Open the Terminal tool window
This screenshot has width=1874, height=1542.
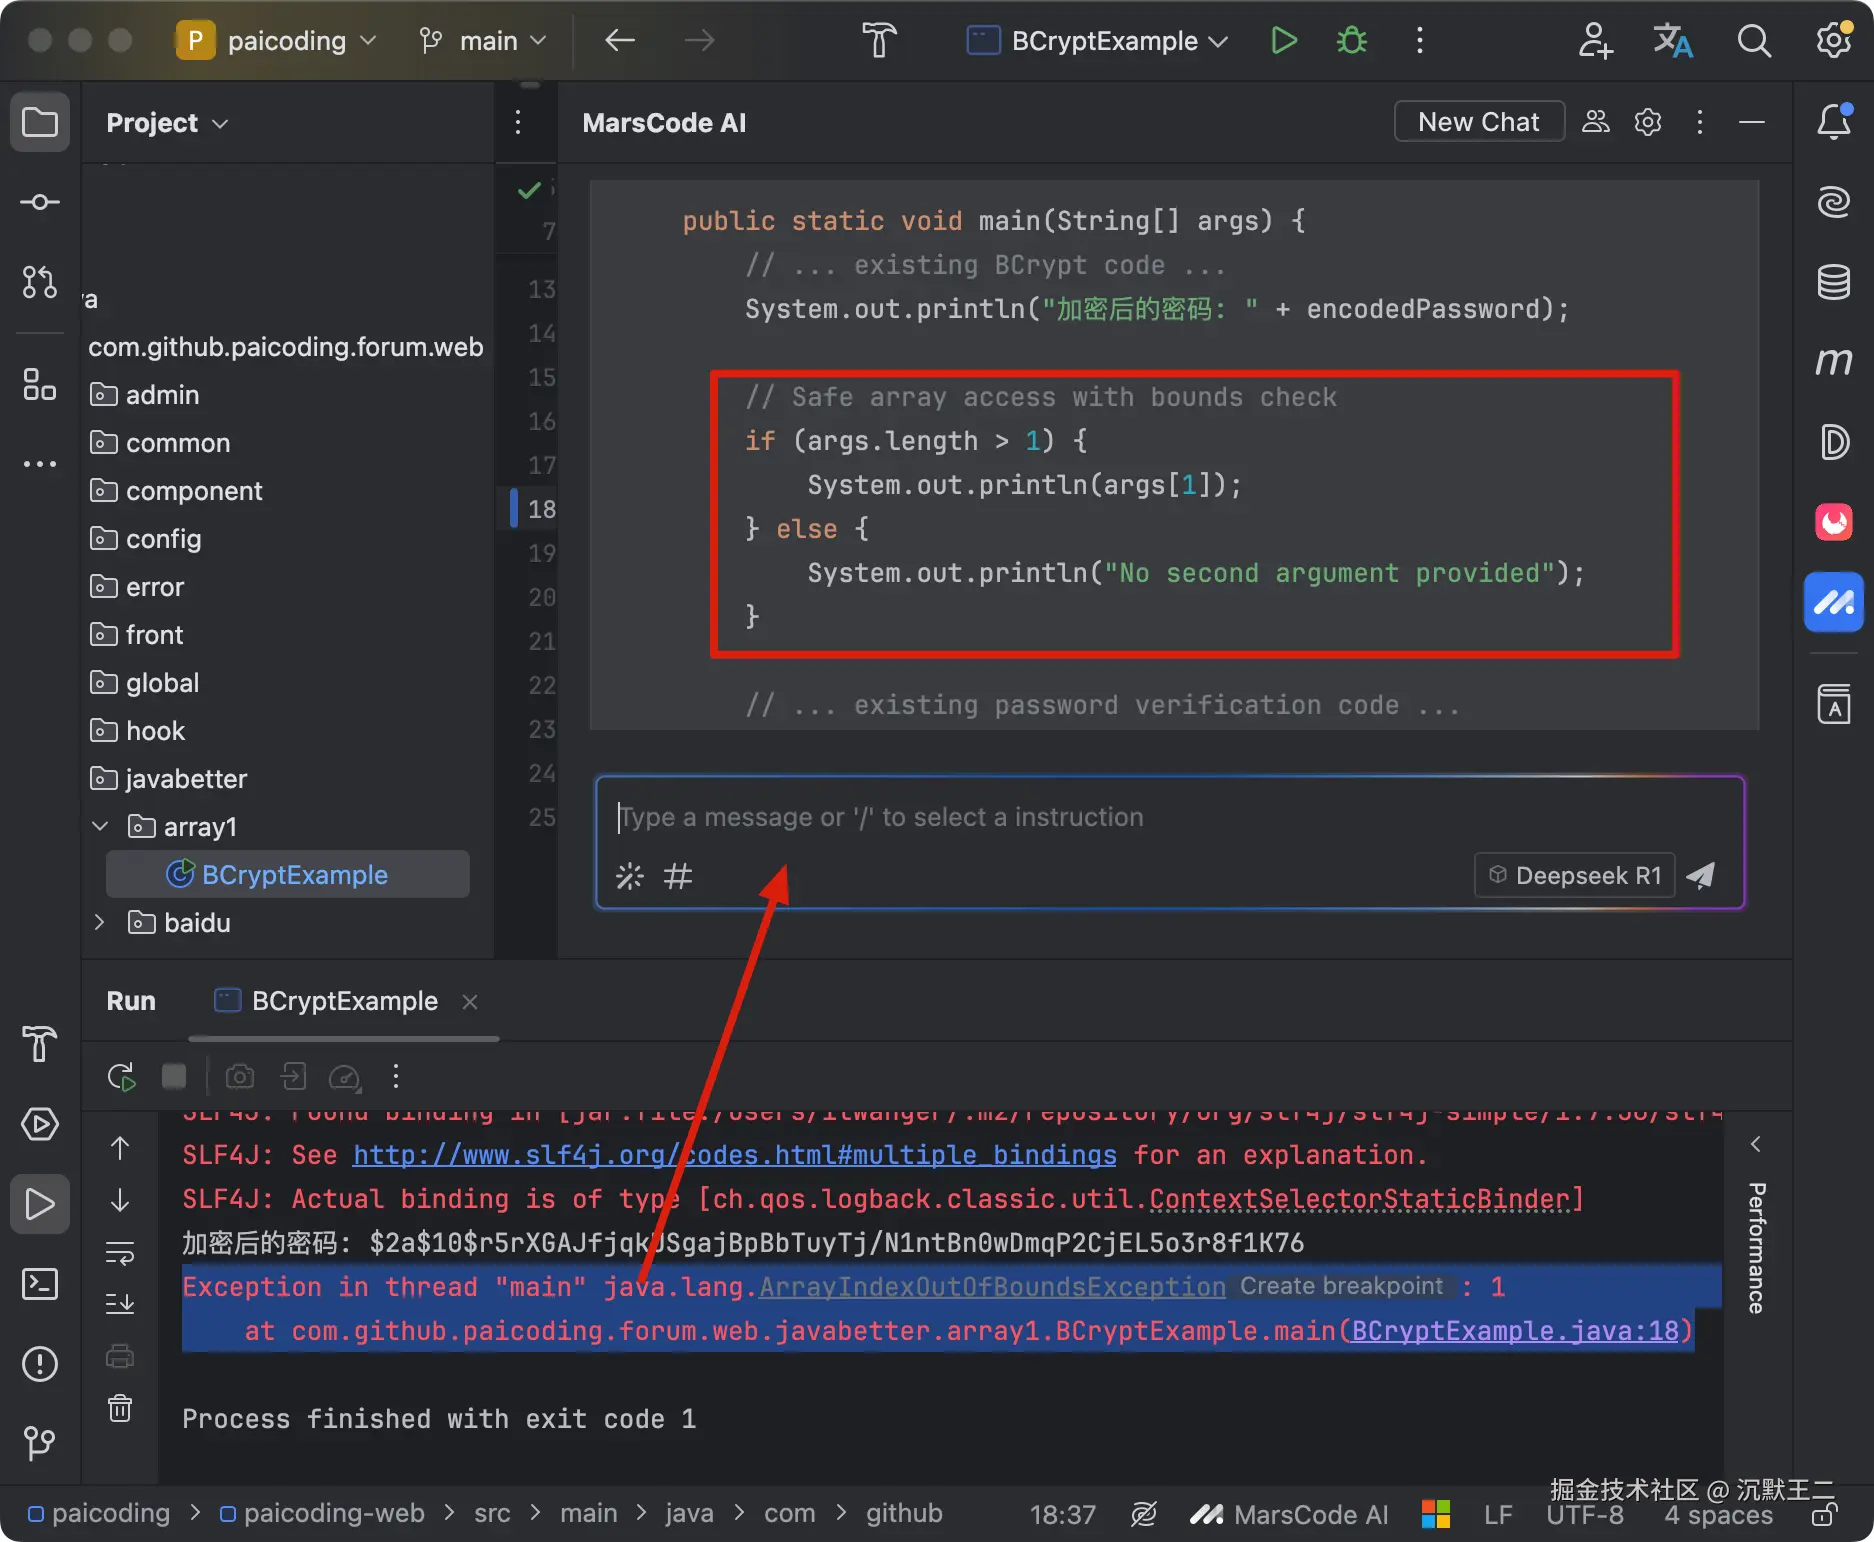[40, 1284]
